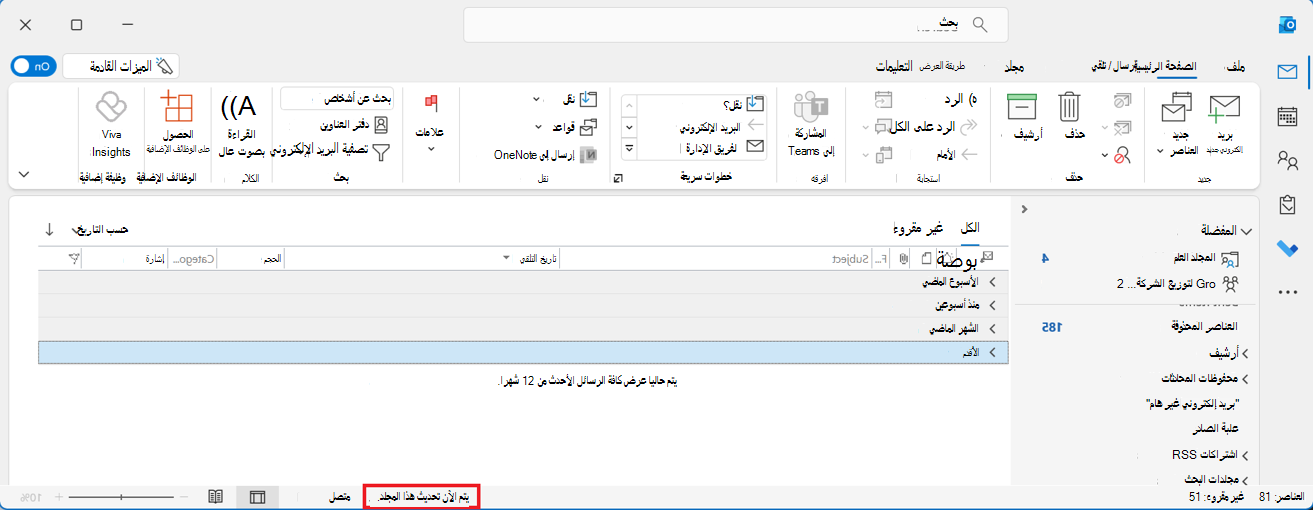Show الكل All messages tab
Screen dimensions: 1313x510
point(969,228)
